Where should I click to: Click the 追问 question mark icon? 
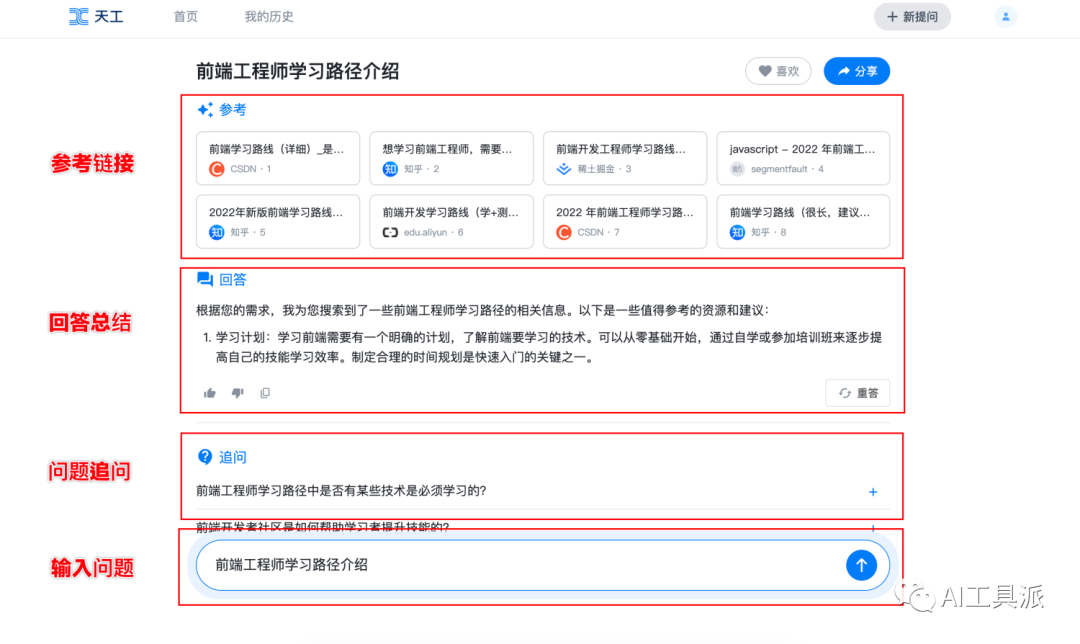[205, 457]
